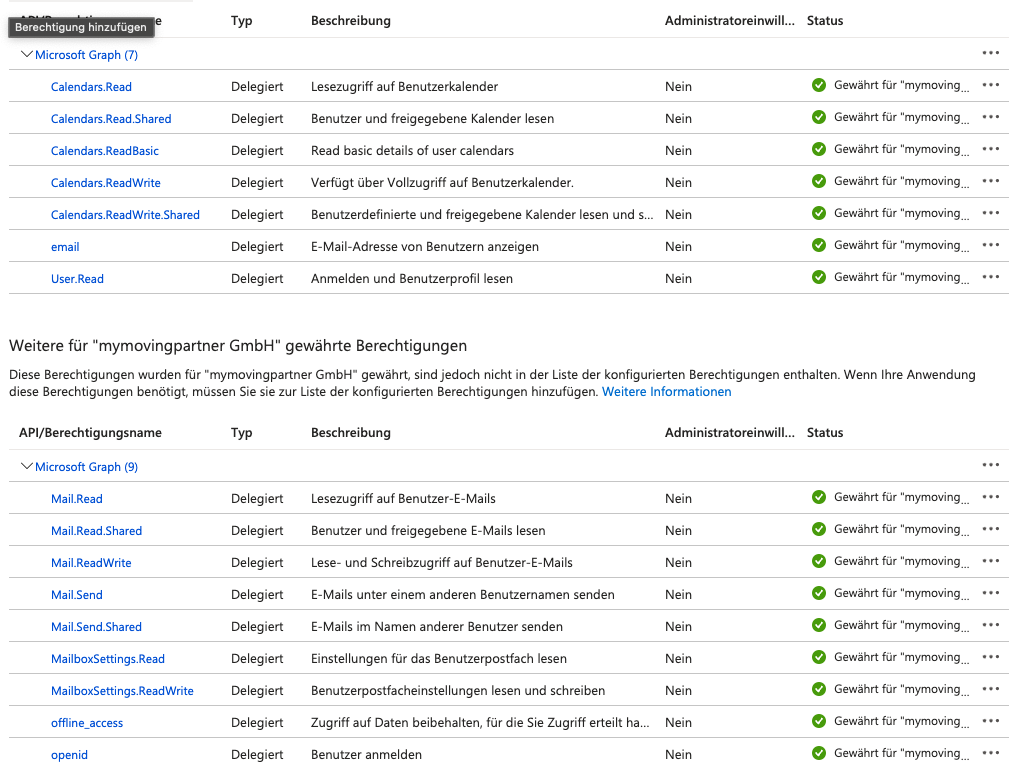The width and height of the screenshot is (1014, 769).
Task: Click the Beschreibung column header in the upper table
Action: tap(351, 21)
